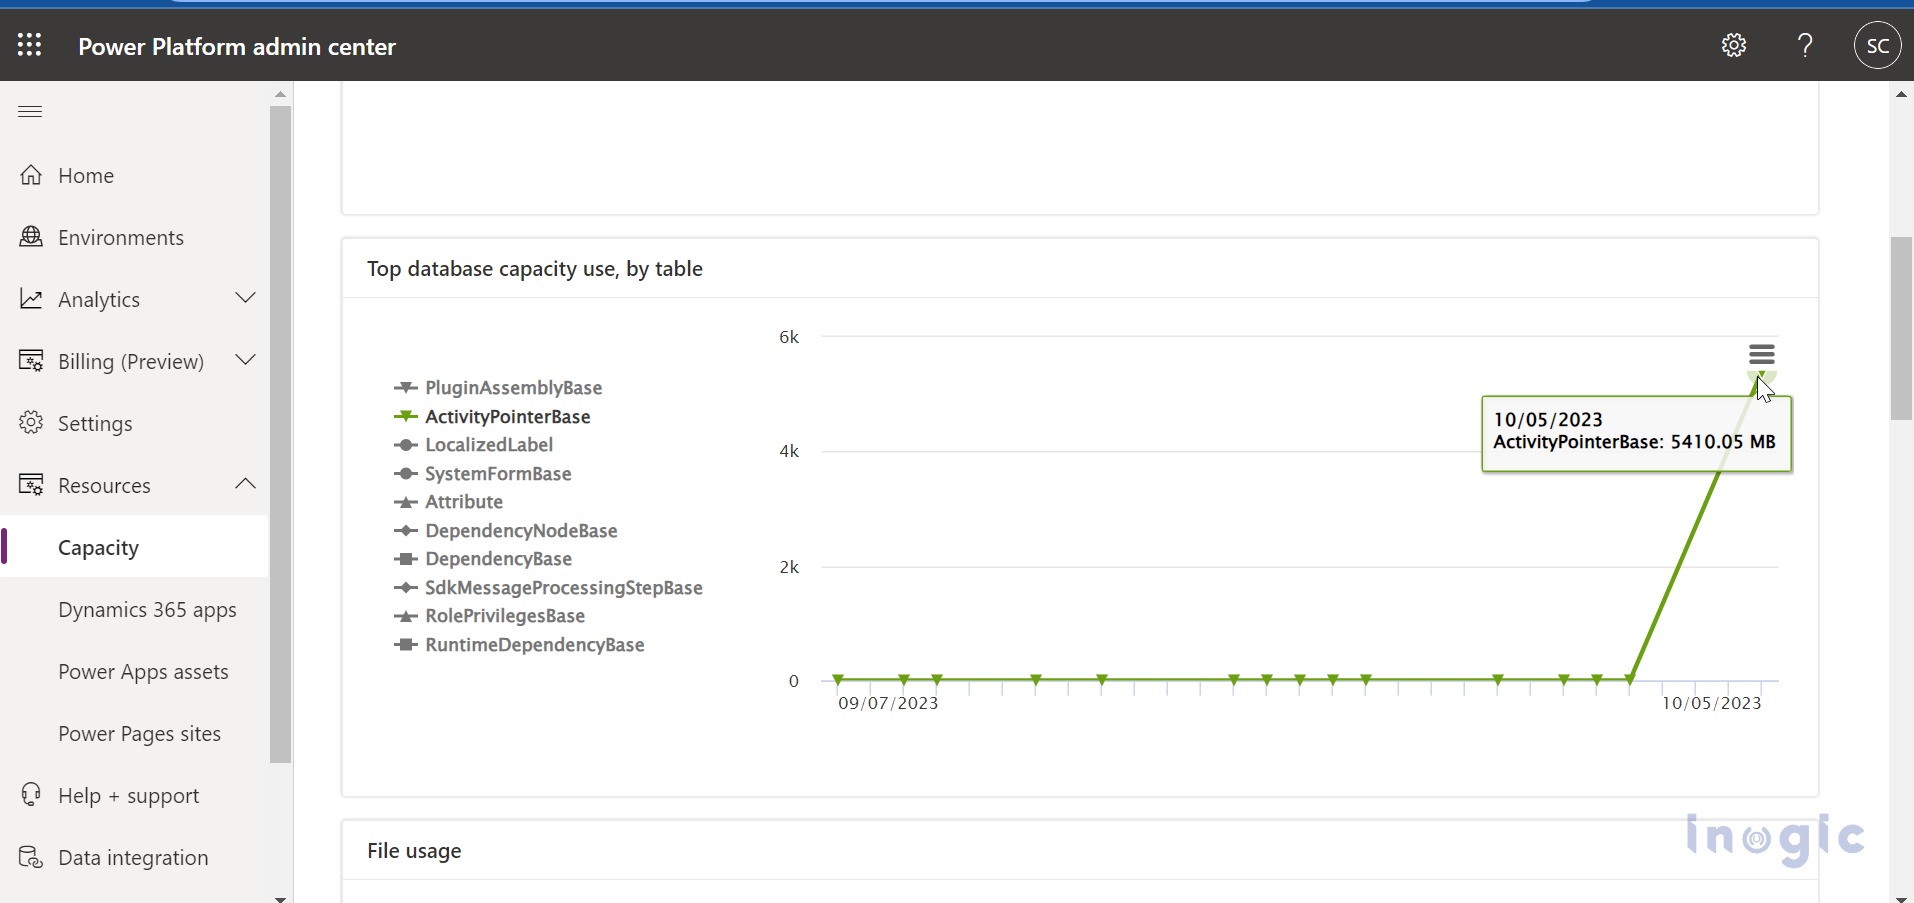Expand the Analytics section chevron
1914x903 pixels.
[x=245, y=298]
